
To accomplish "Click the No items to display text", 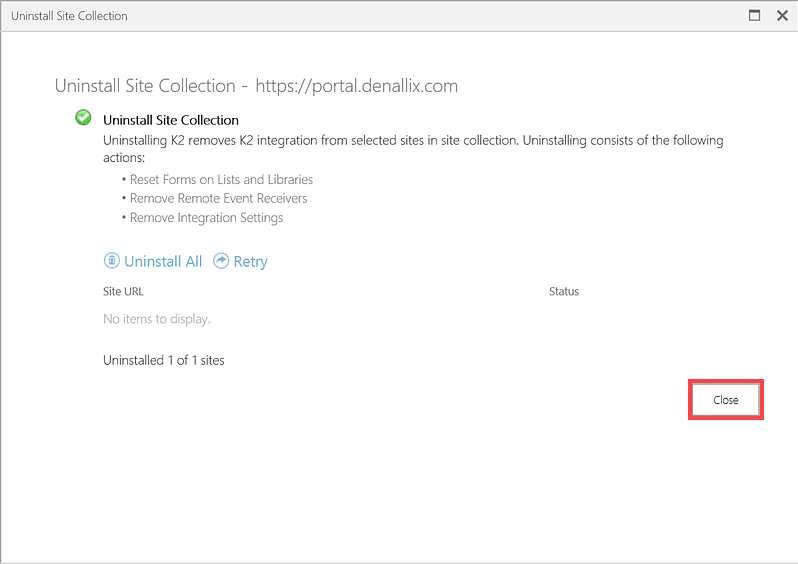I will (157, 320).
